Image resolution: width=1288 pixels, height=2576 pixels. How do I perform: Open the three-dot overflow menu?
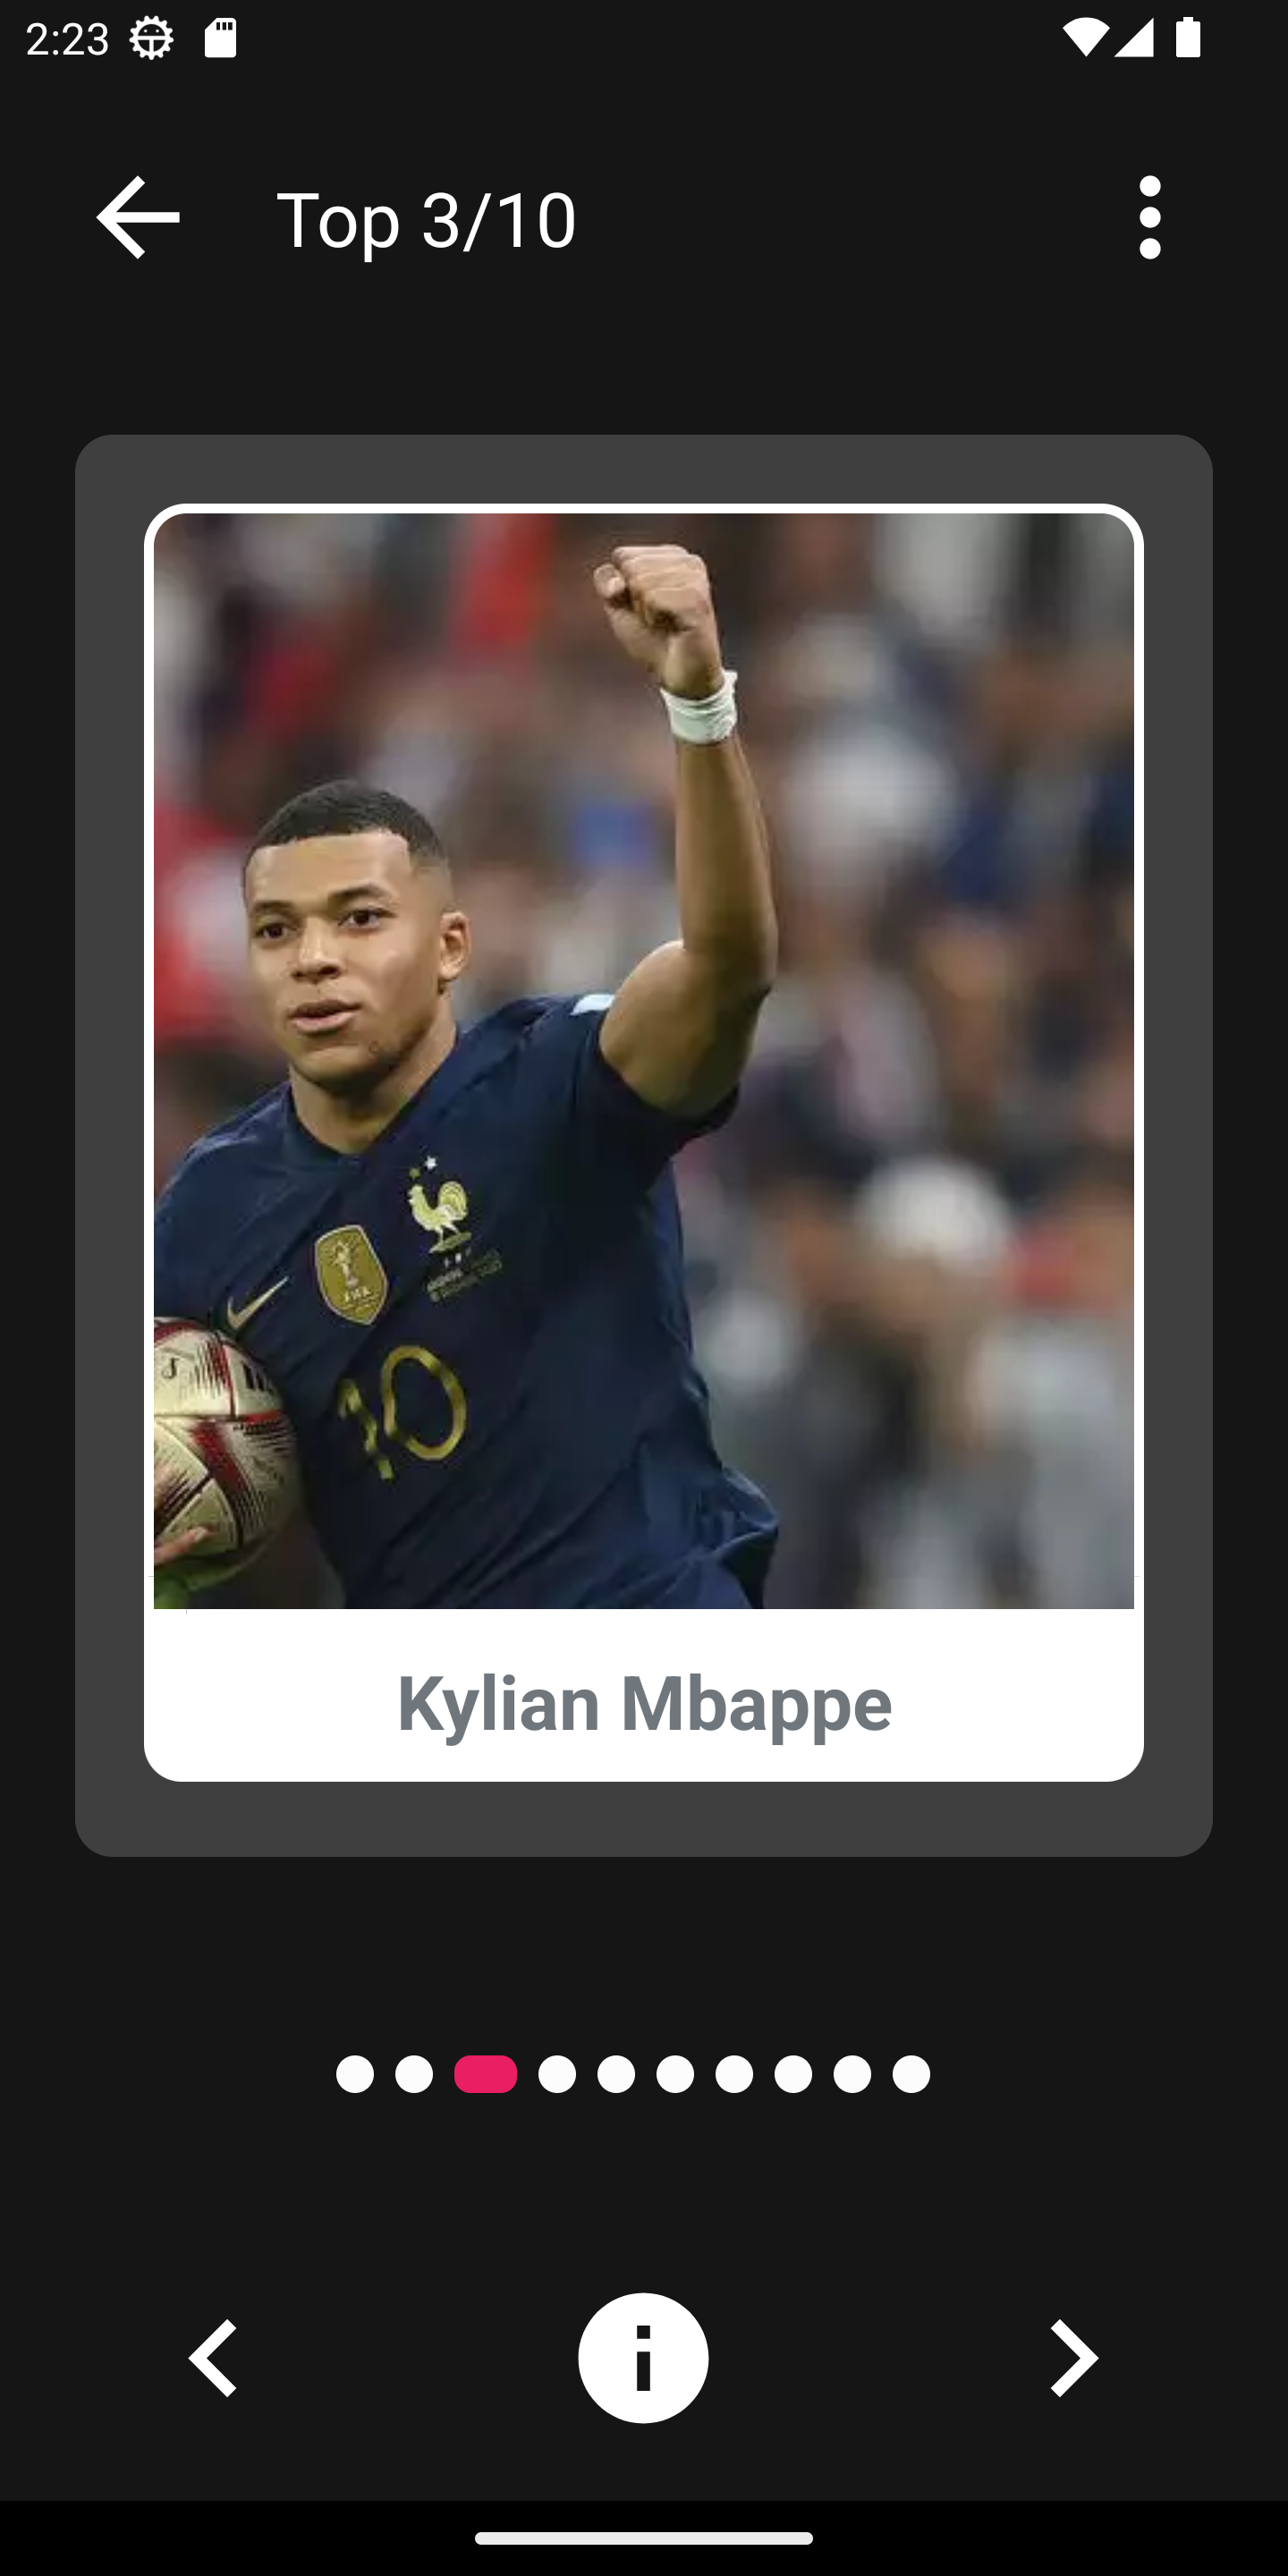[1150, 218]
